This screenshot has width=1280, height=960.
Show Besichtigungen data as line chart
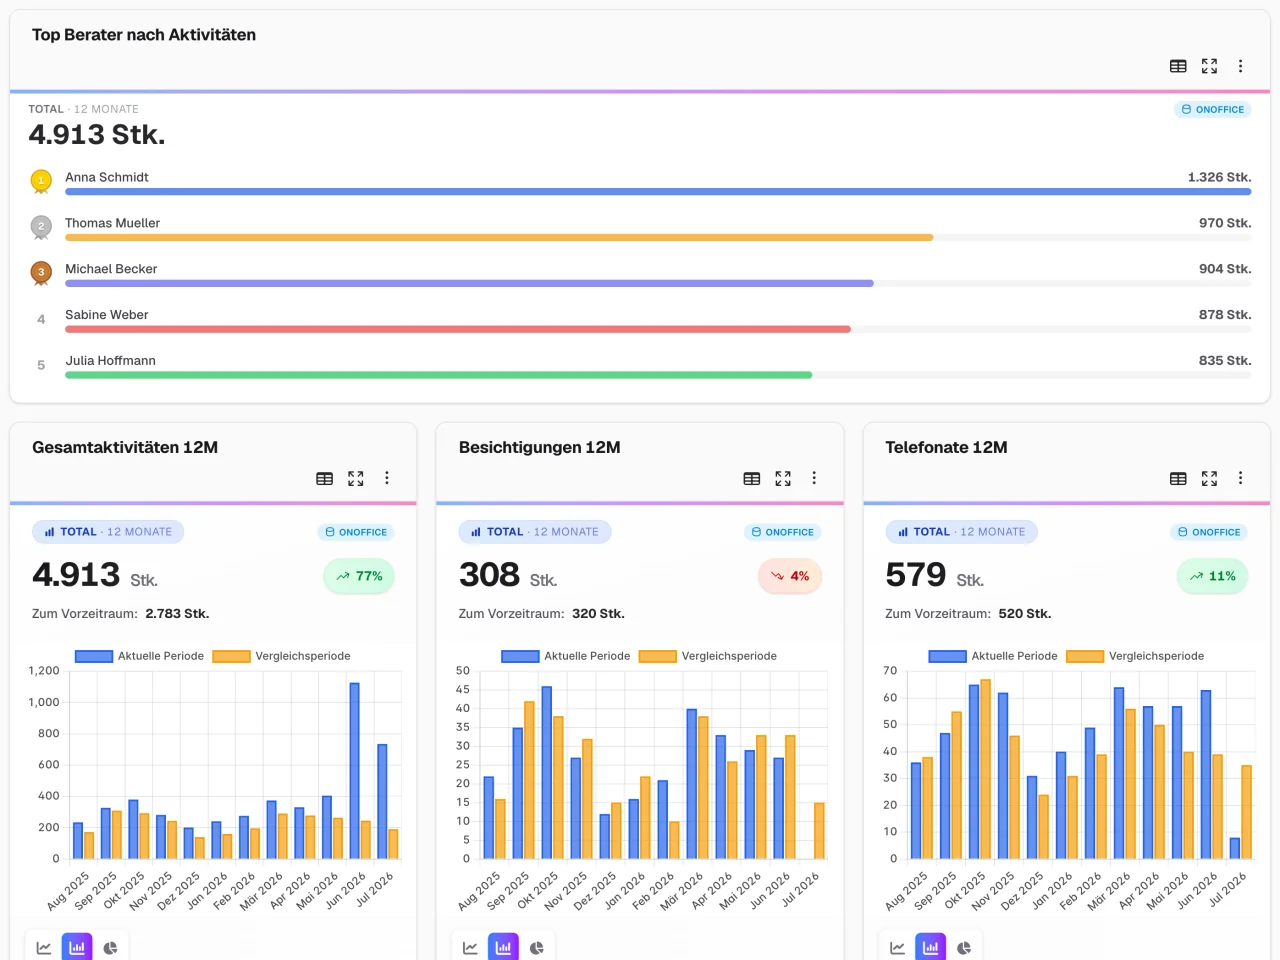pyautogui.click(x=470, y=948)
